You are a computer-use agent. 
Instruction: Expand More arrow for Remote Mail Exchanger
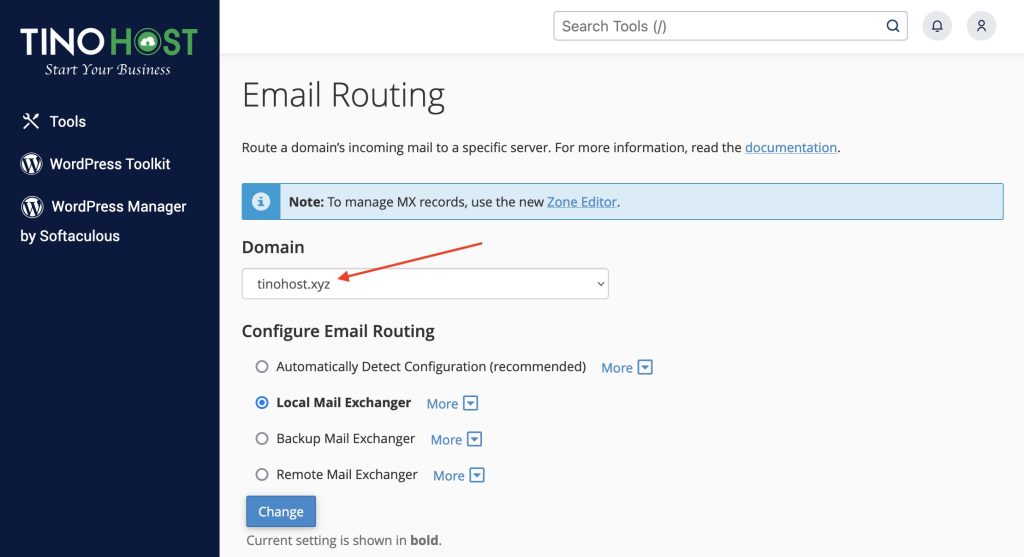coord(477,475)
